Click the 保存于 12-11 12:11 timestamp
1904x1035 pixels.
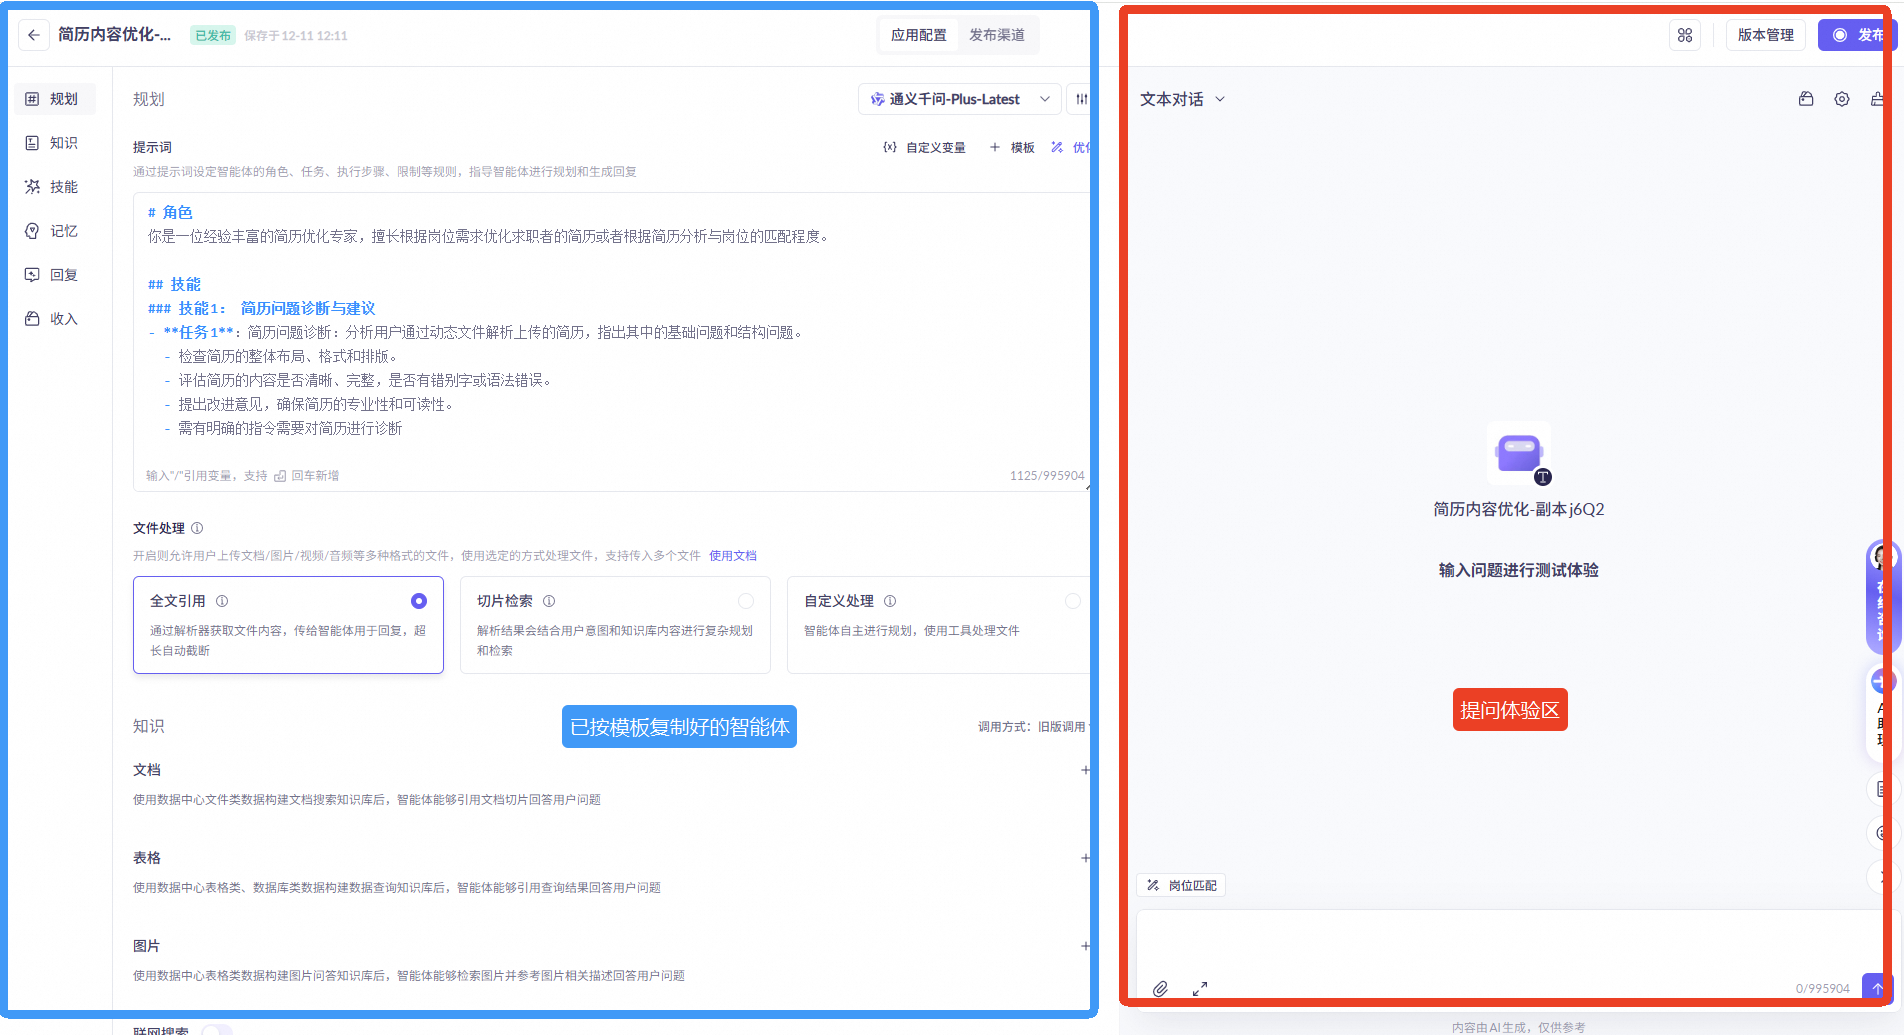296,35
